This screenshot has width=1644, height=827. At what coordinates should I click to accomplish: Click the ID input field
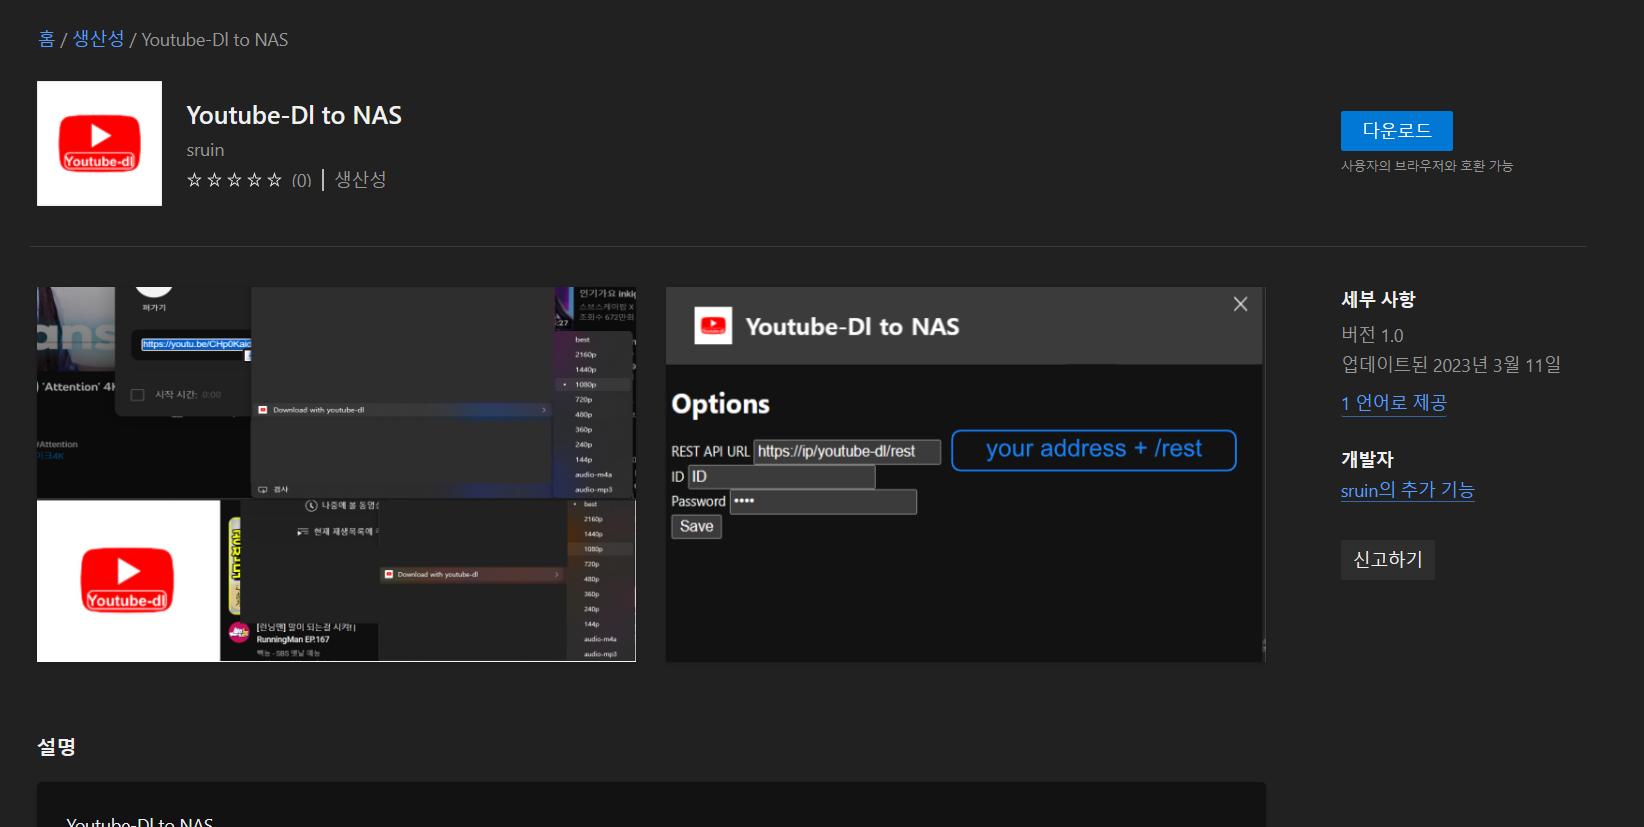(x=781, y=477)
